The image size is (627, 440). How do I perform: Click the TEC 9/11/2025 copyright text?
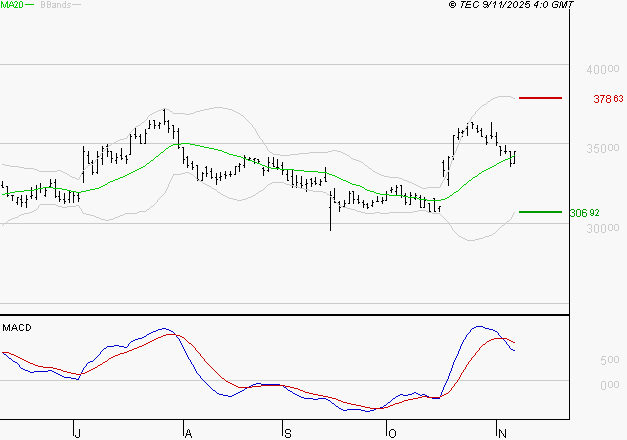511,5
